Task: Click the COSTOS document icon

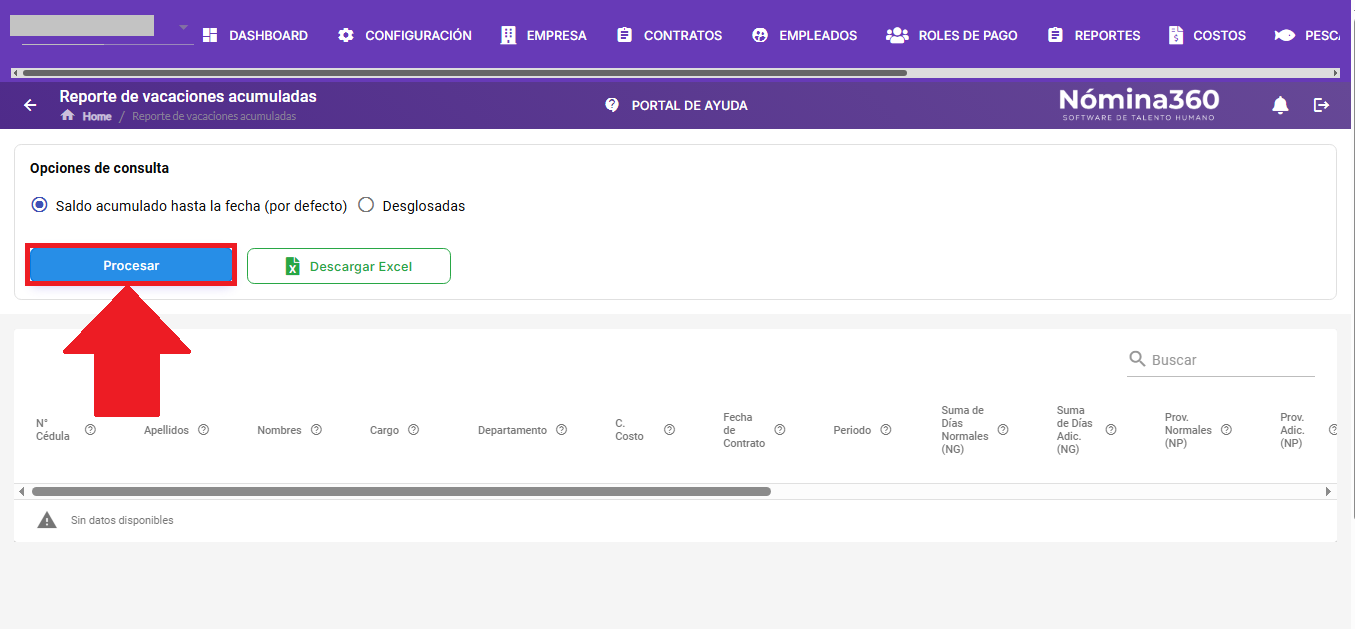Action: coord(1176,35)
